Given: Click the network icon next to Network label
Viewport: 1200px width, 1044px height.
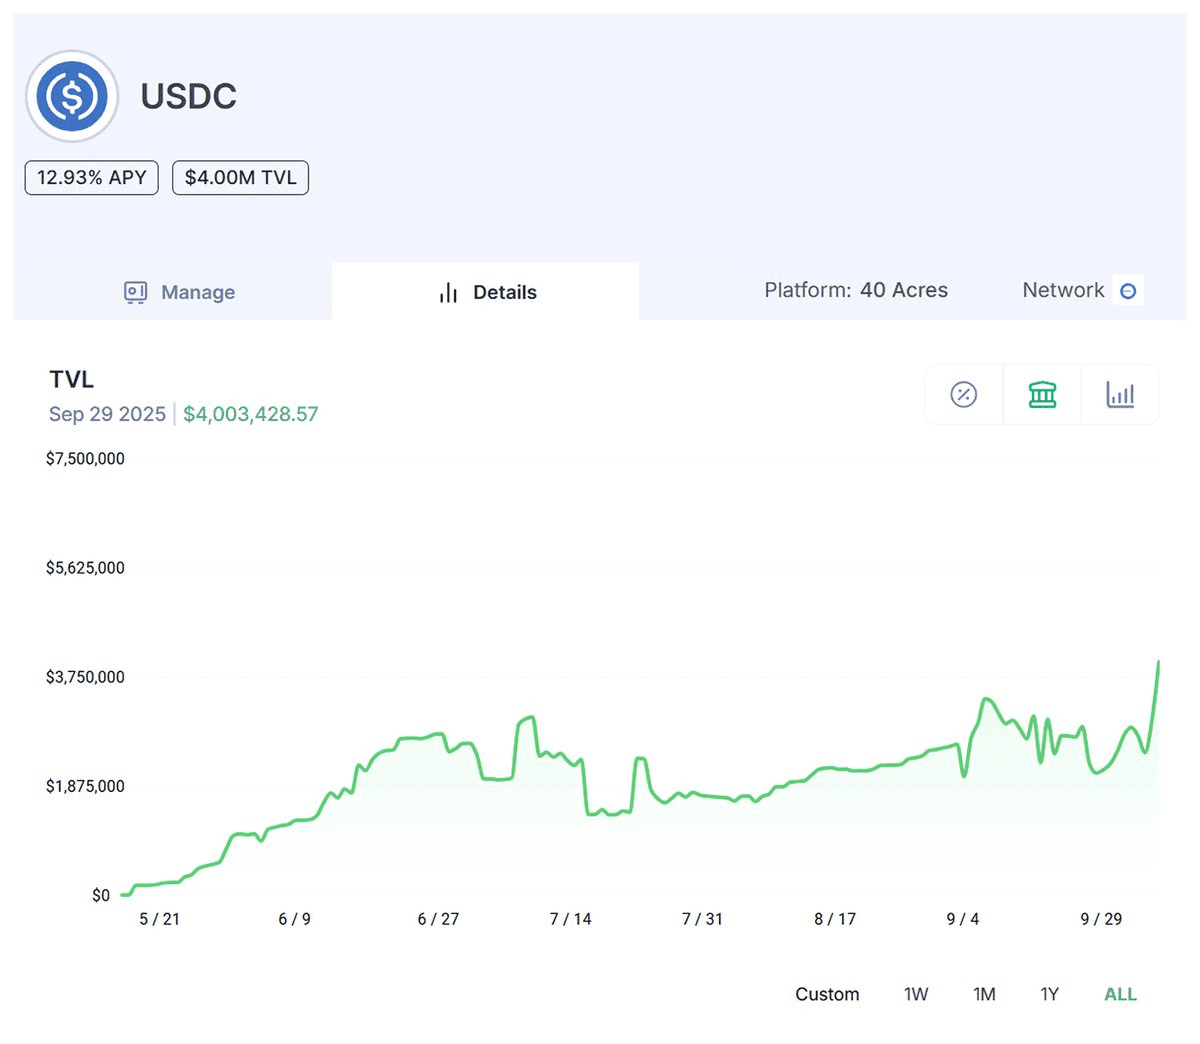Looking at the screenshot, I should coord(1128,290).
